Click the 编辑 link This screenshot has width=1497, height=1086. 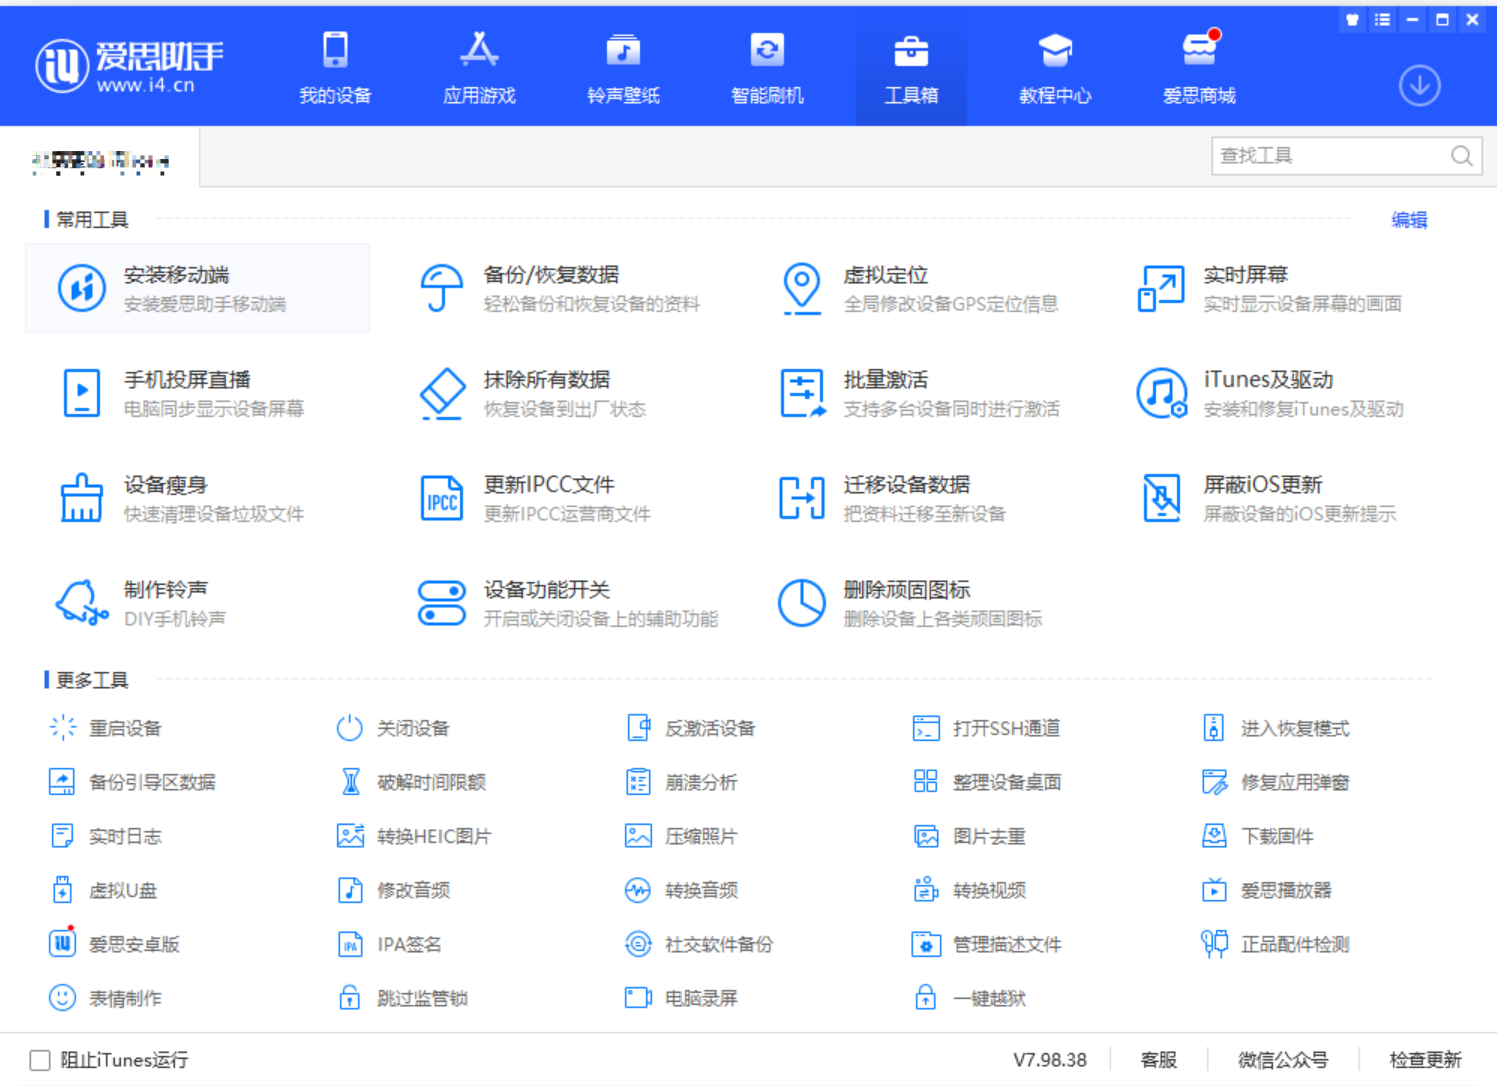click(1409, 220)
